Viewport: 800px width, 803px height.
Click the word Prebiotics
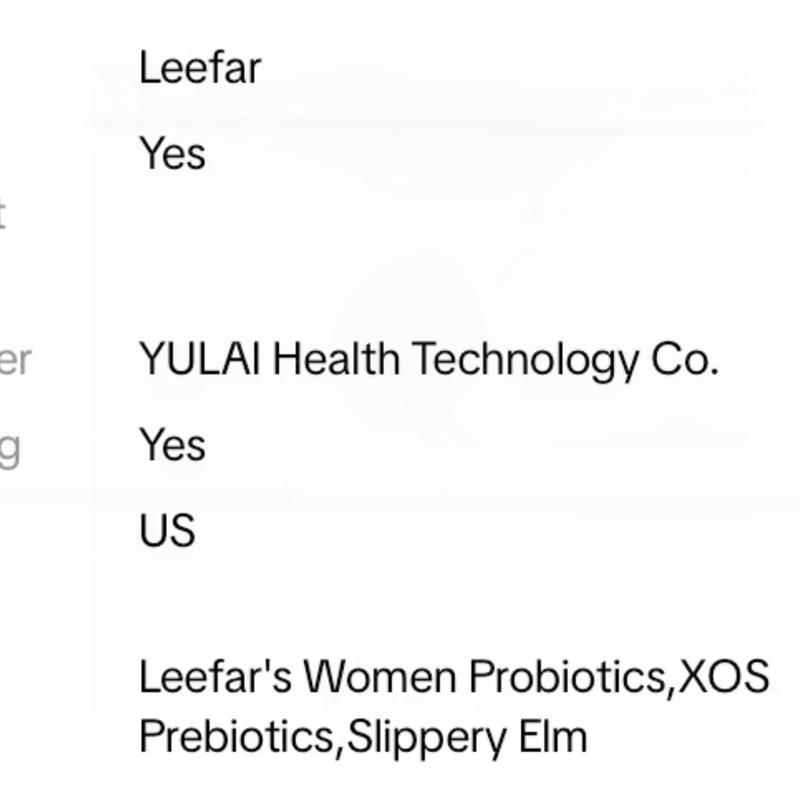tap(238, 737)
